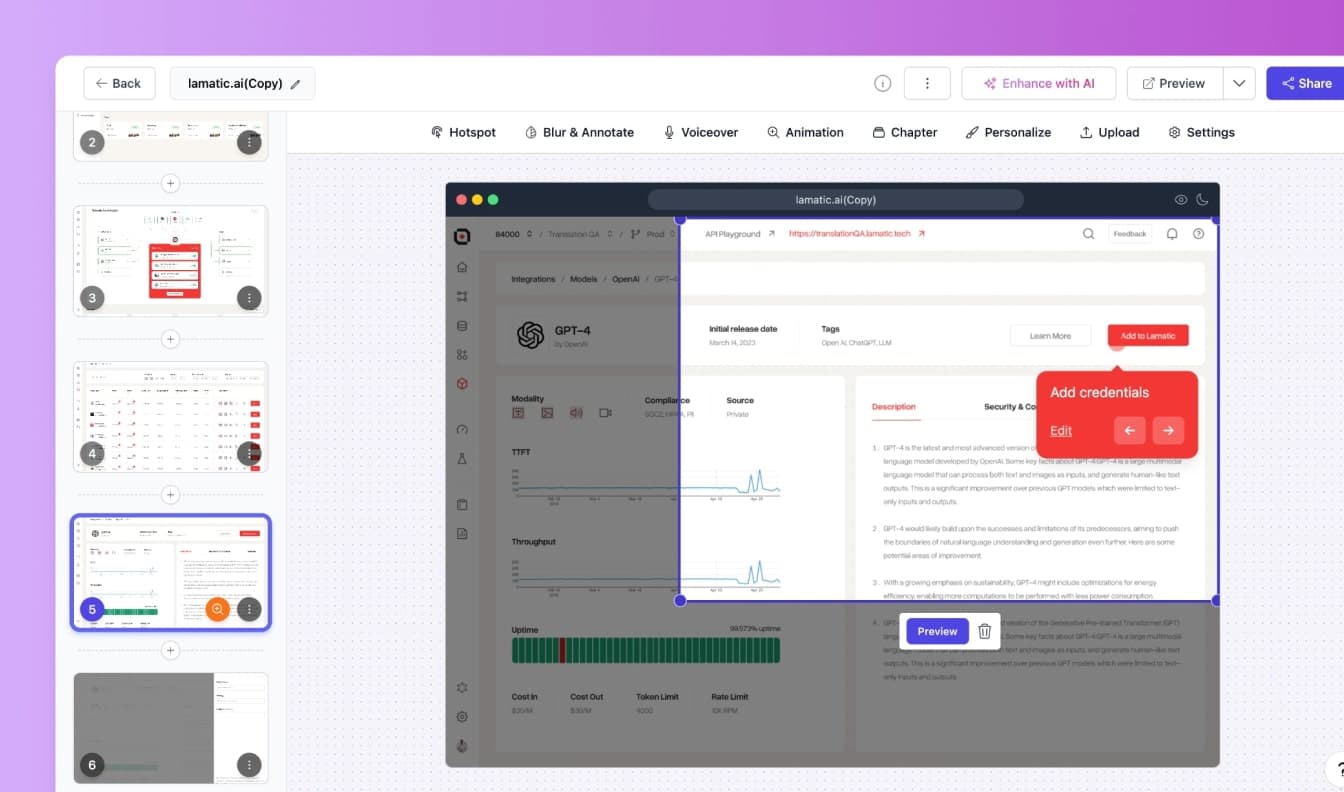Click the lamatic.ai(Copy) address bar
This screenshot has width=1344, height=792.
[836, 200]
